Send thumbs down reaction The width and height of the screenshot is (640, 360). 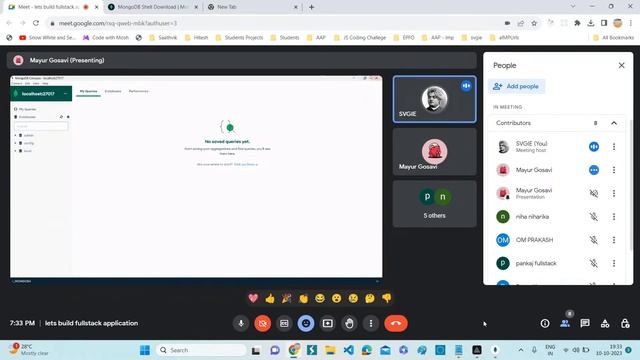(387, 298)
